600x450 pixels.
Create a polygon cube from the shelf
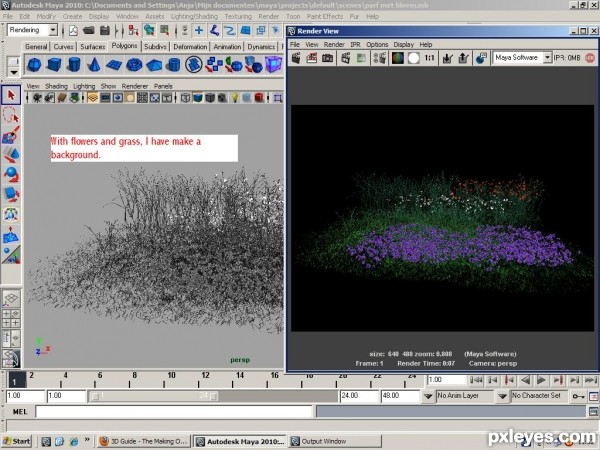tap(54, 65)
